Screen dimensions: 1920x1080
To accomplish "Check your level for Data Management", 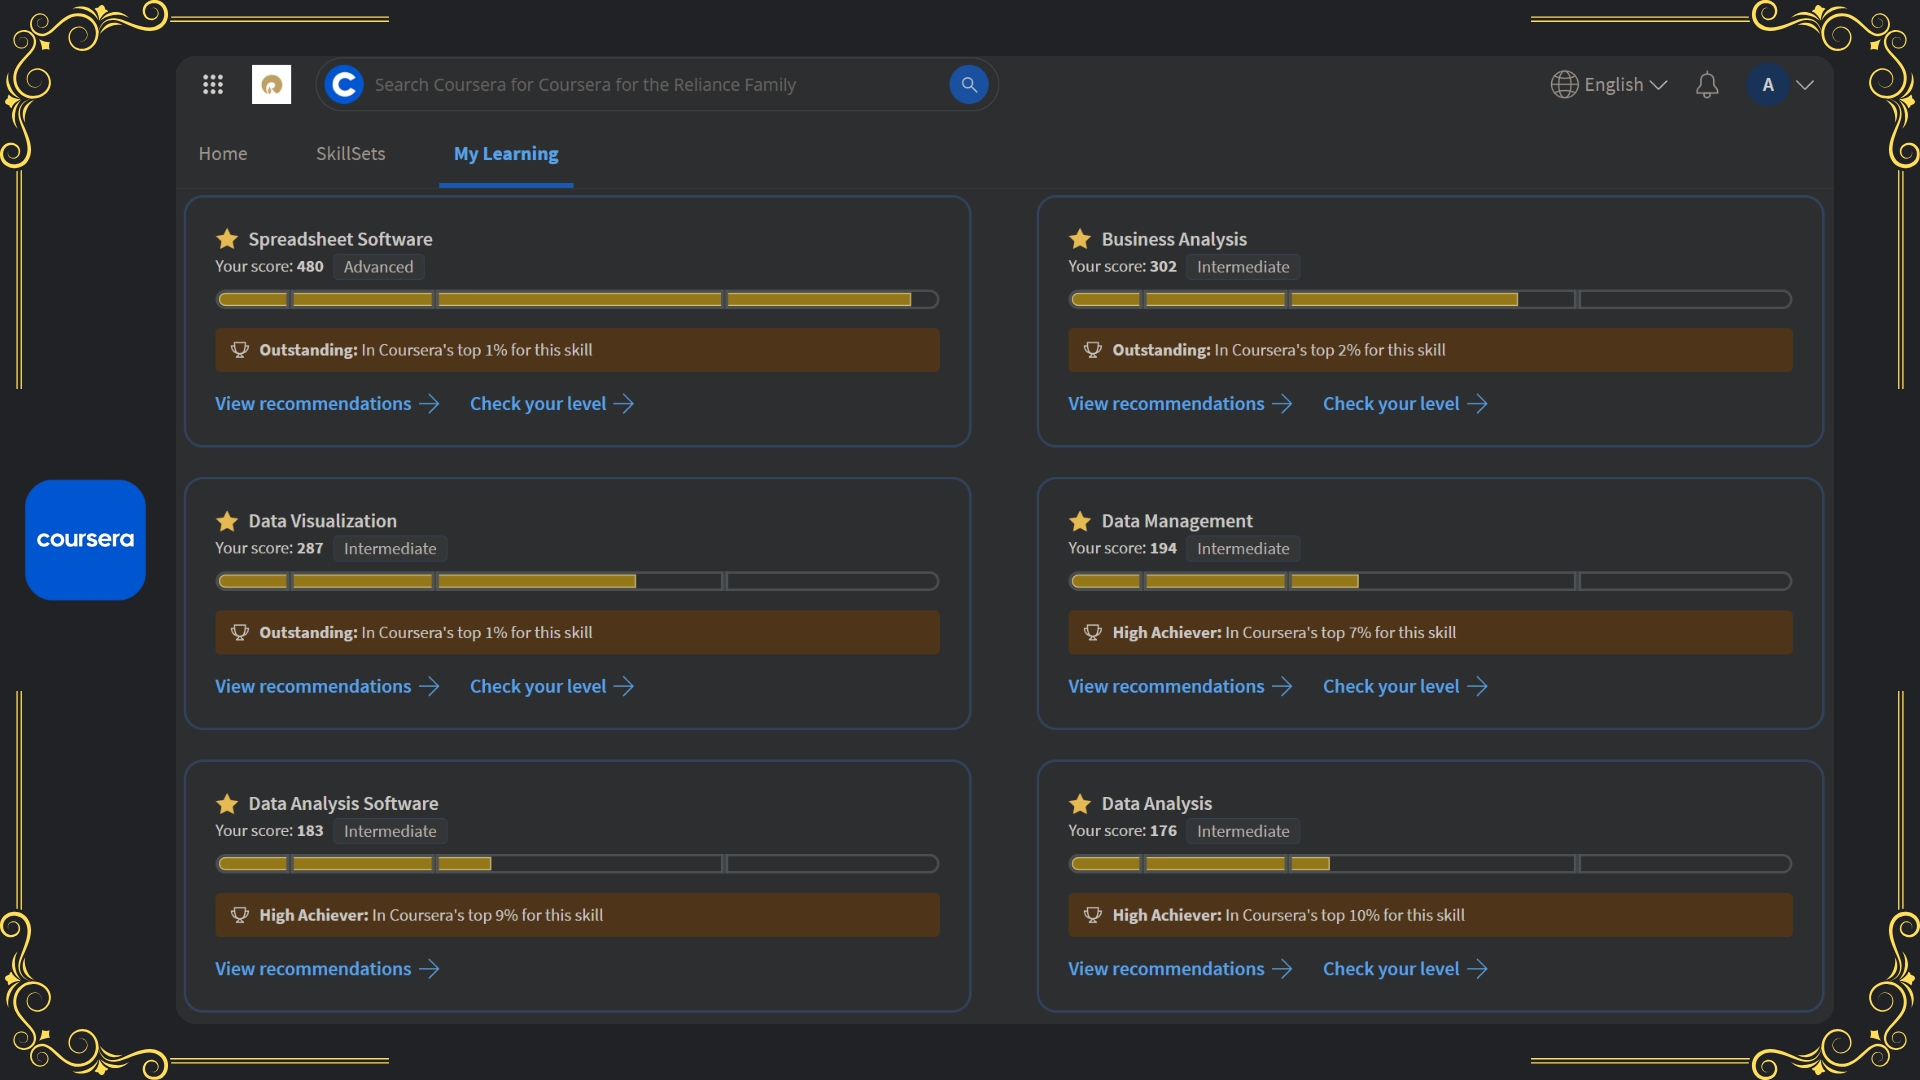I will click(1405, 687).
